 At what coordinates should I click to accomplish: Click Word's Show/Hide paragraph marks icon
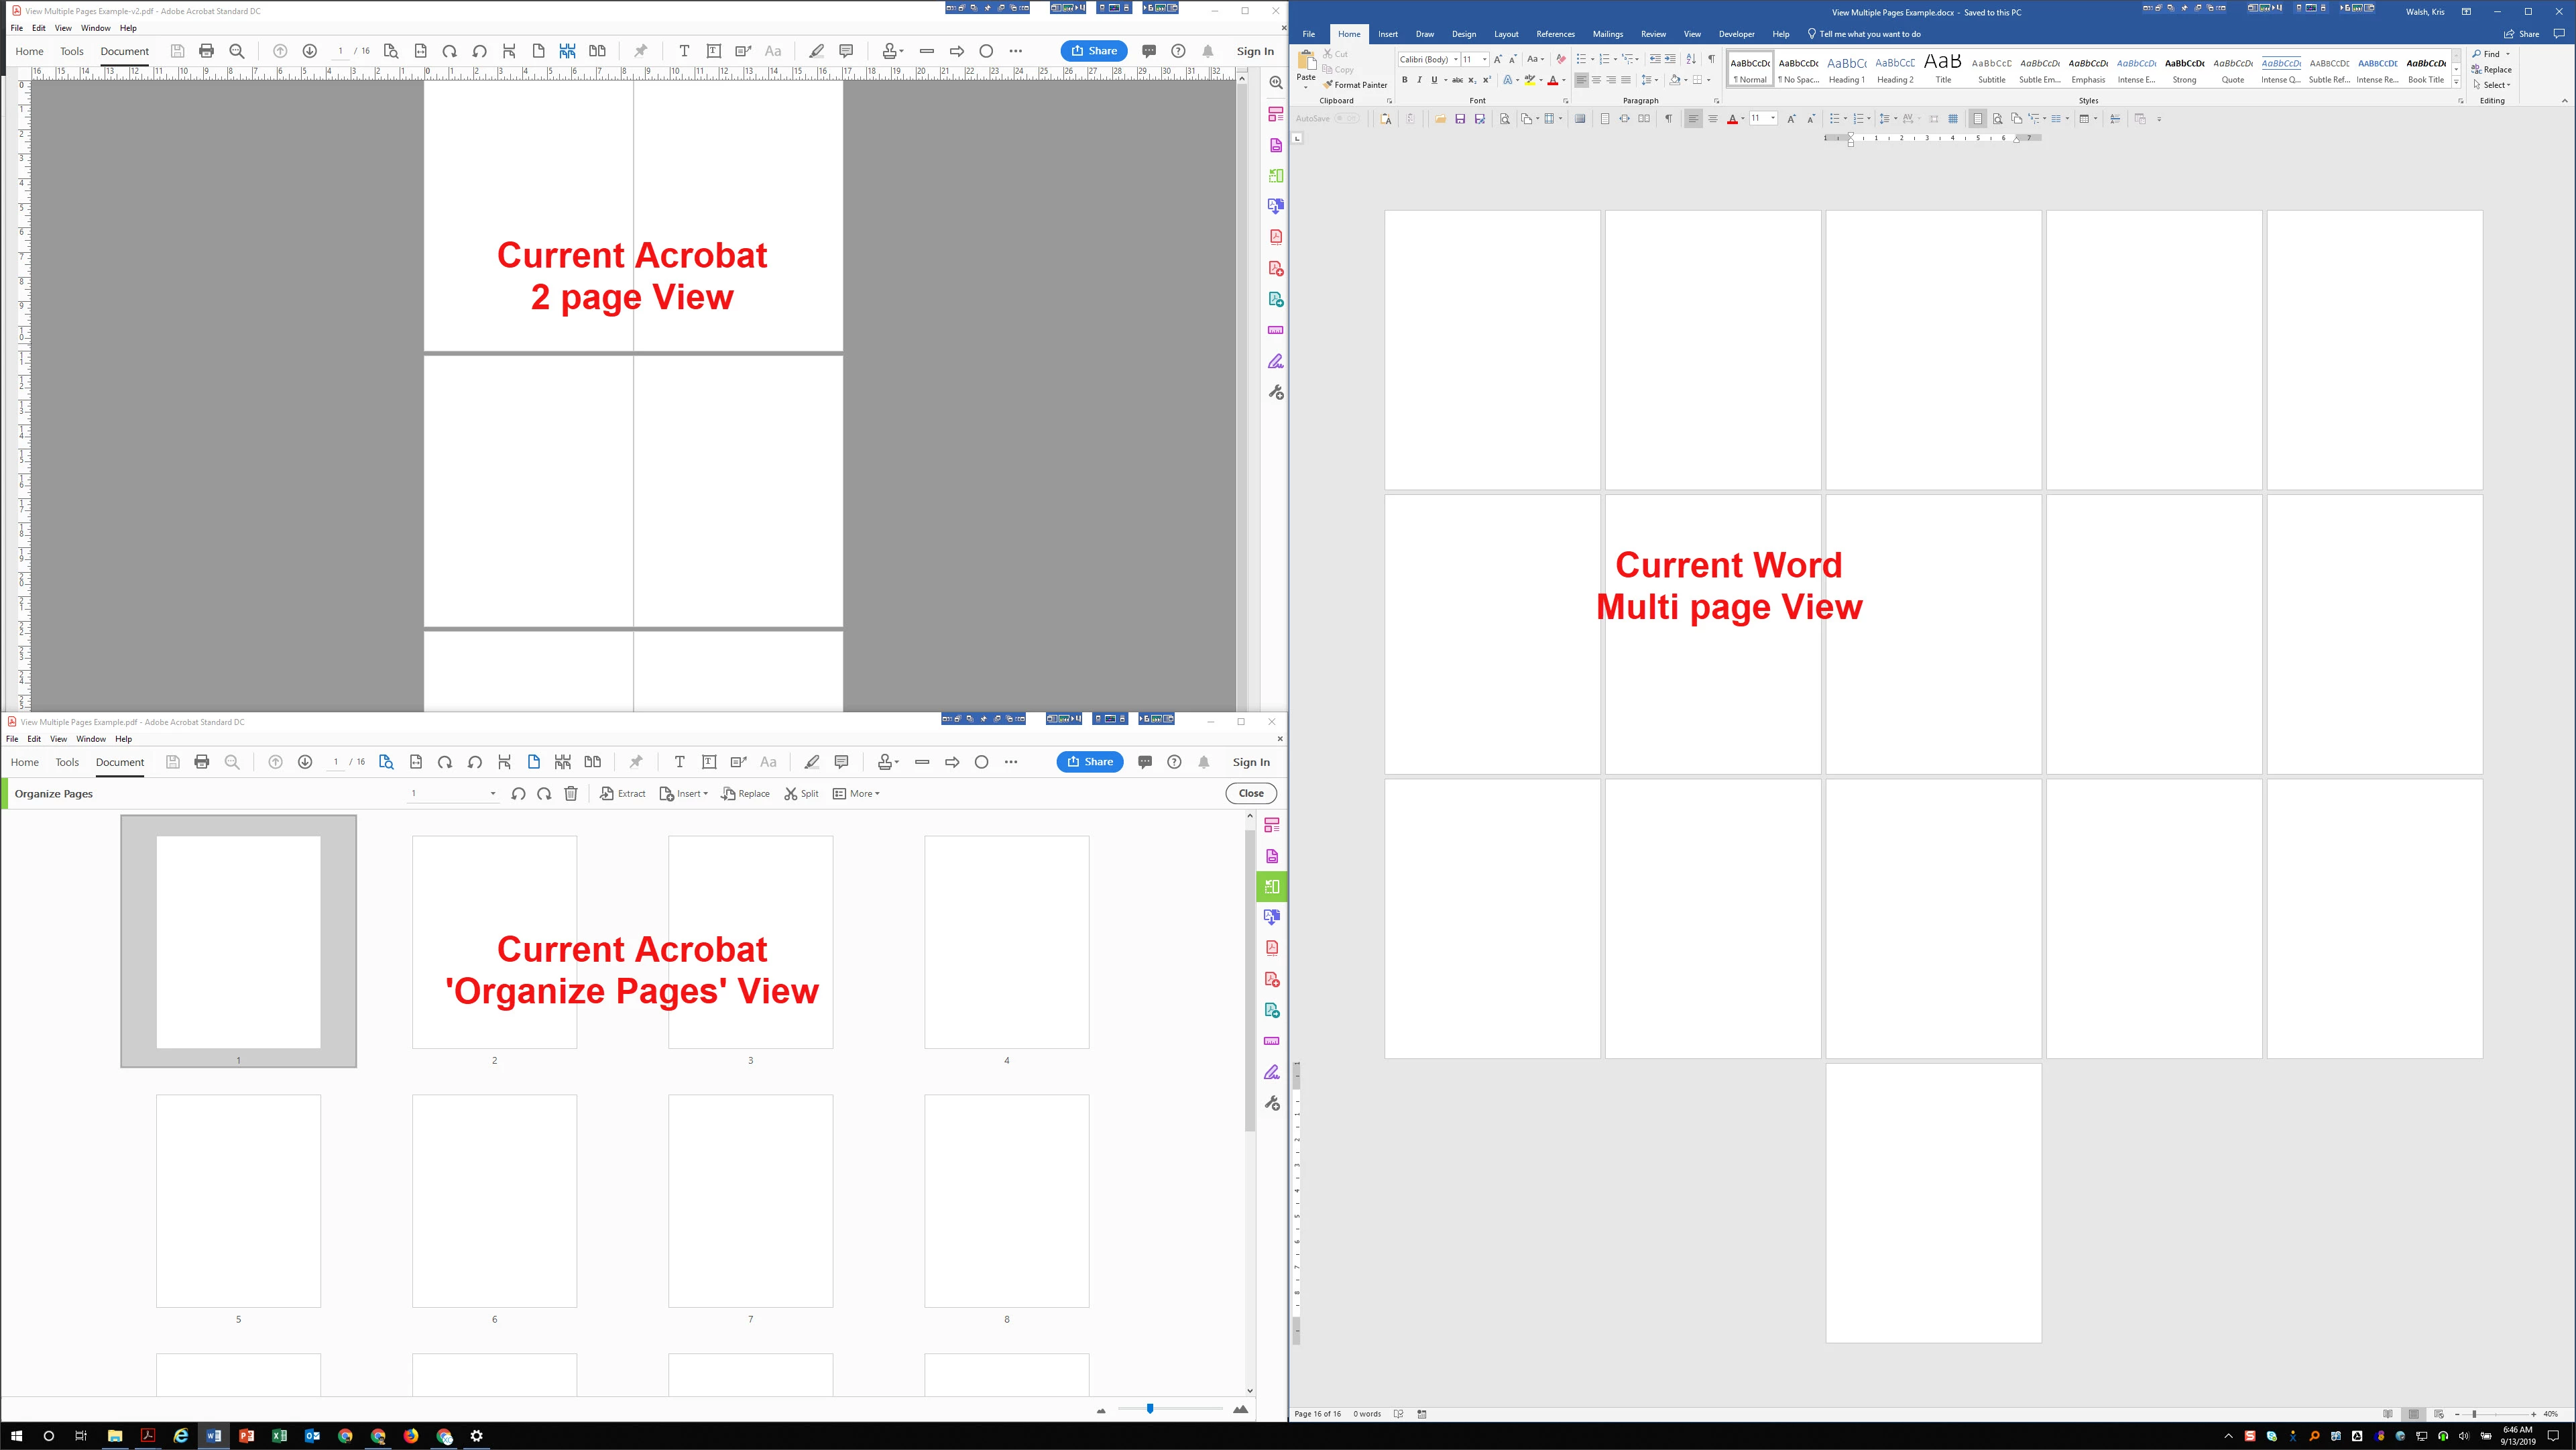(x=1711, y=59)
